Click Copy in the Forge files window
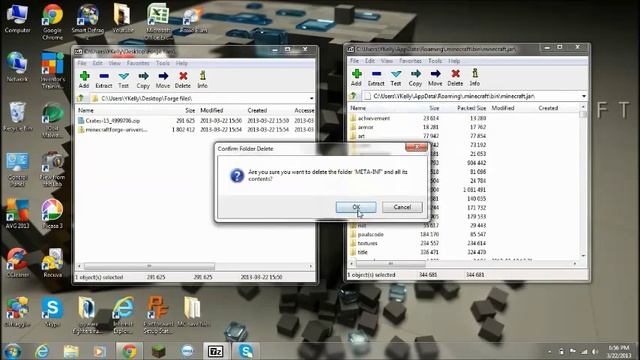This screenshot has height=360, width=640. pos(143,79)
